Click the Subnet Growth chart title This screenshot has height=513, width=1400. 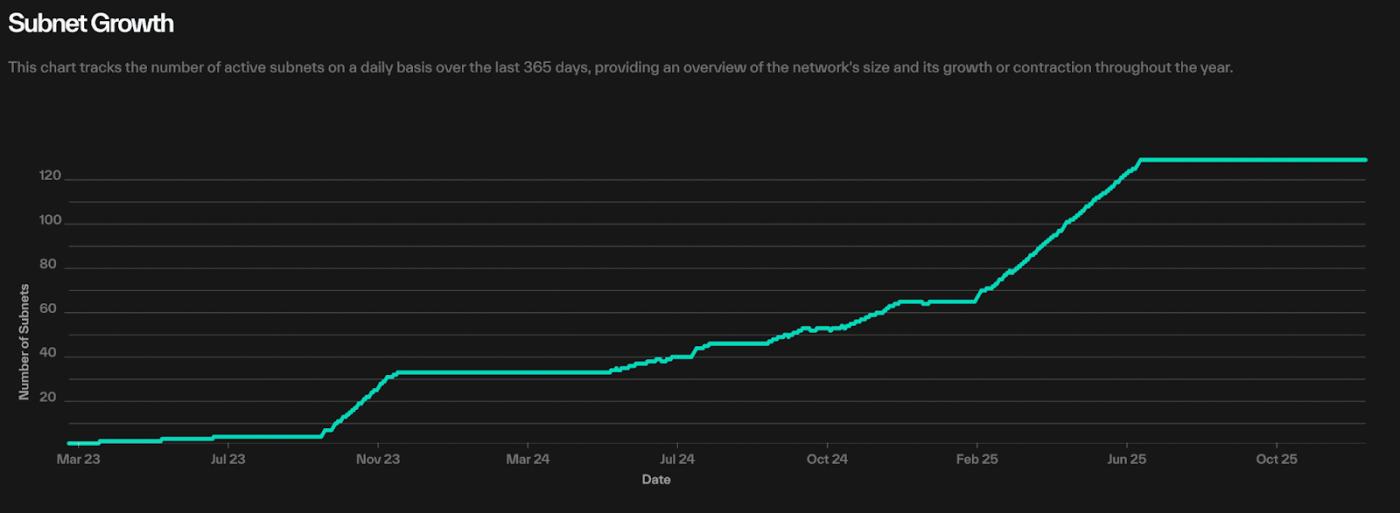click(x=91, y=23)
